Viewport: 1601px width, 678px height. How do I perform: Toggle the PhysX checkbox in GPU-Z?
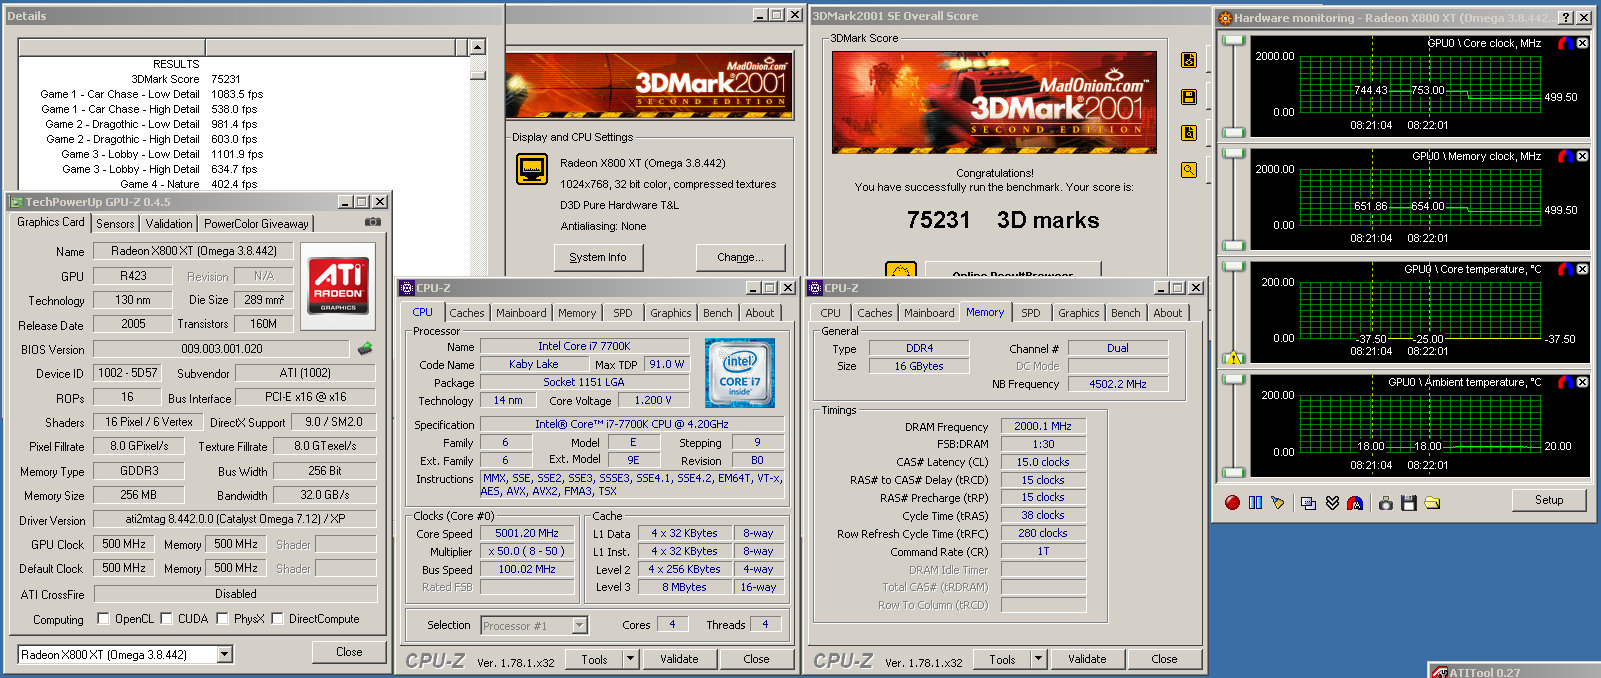223,619
